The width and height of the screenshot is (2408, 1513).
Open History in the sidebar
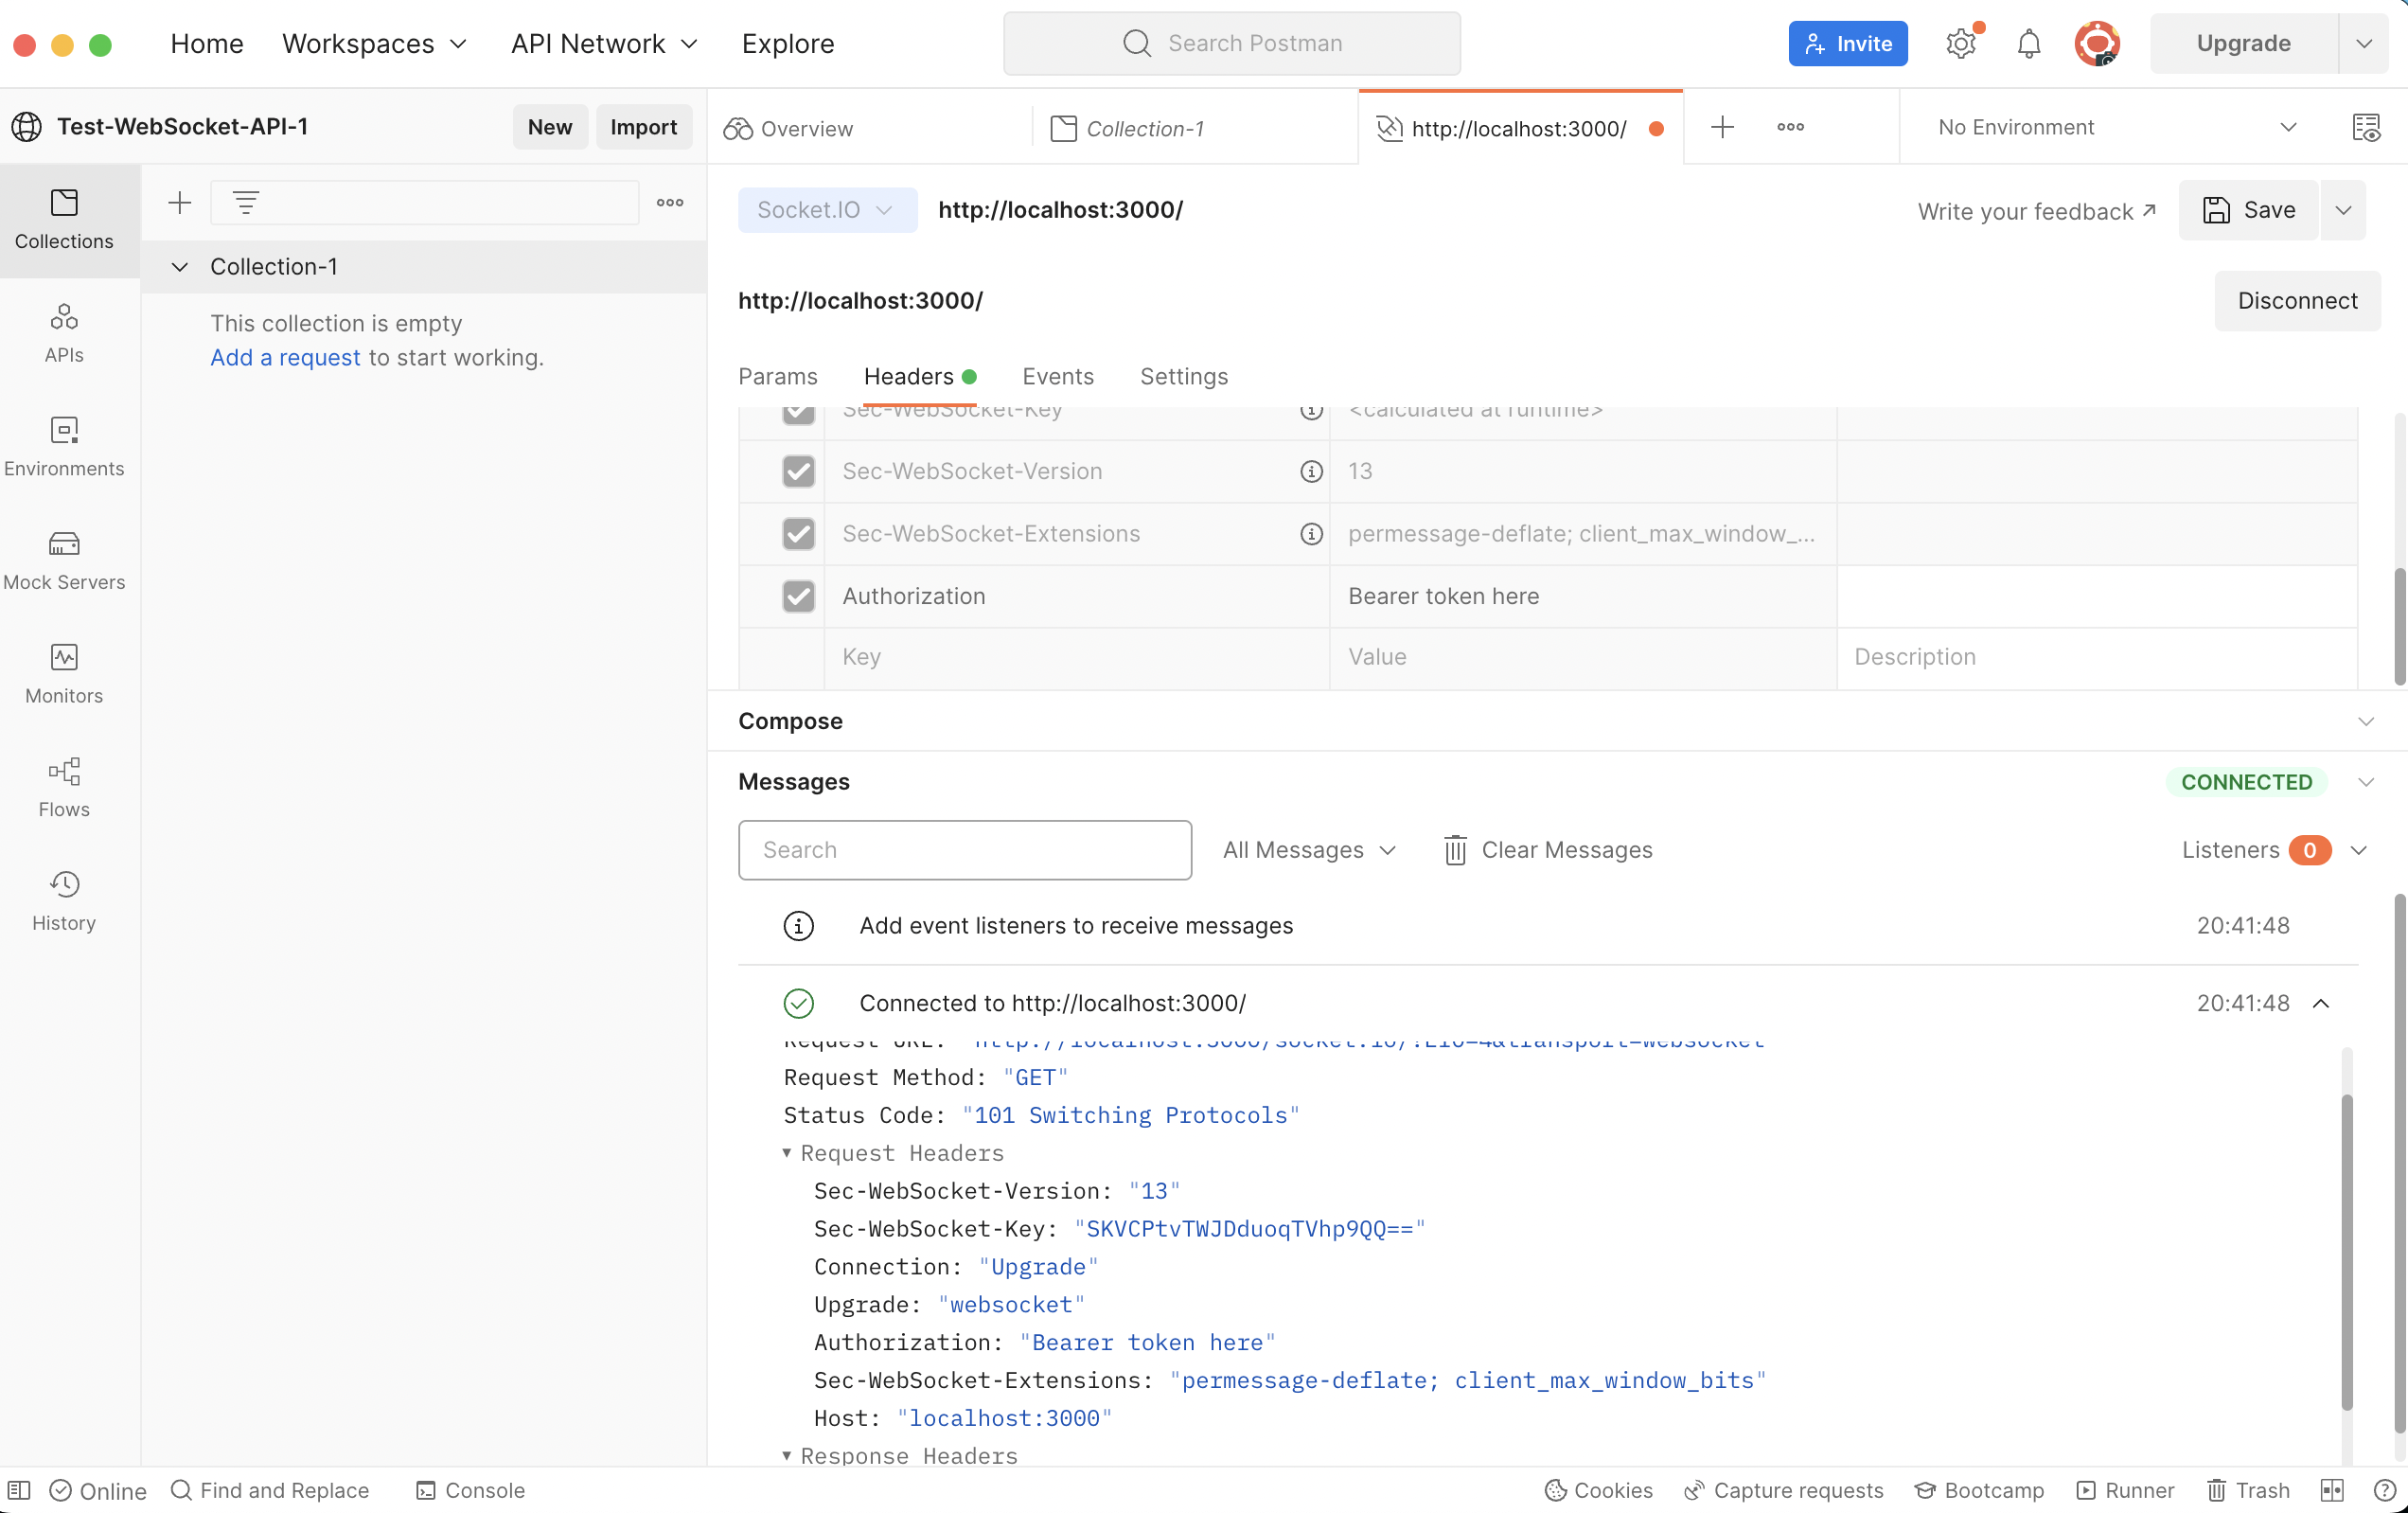tap(64, 900)
